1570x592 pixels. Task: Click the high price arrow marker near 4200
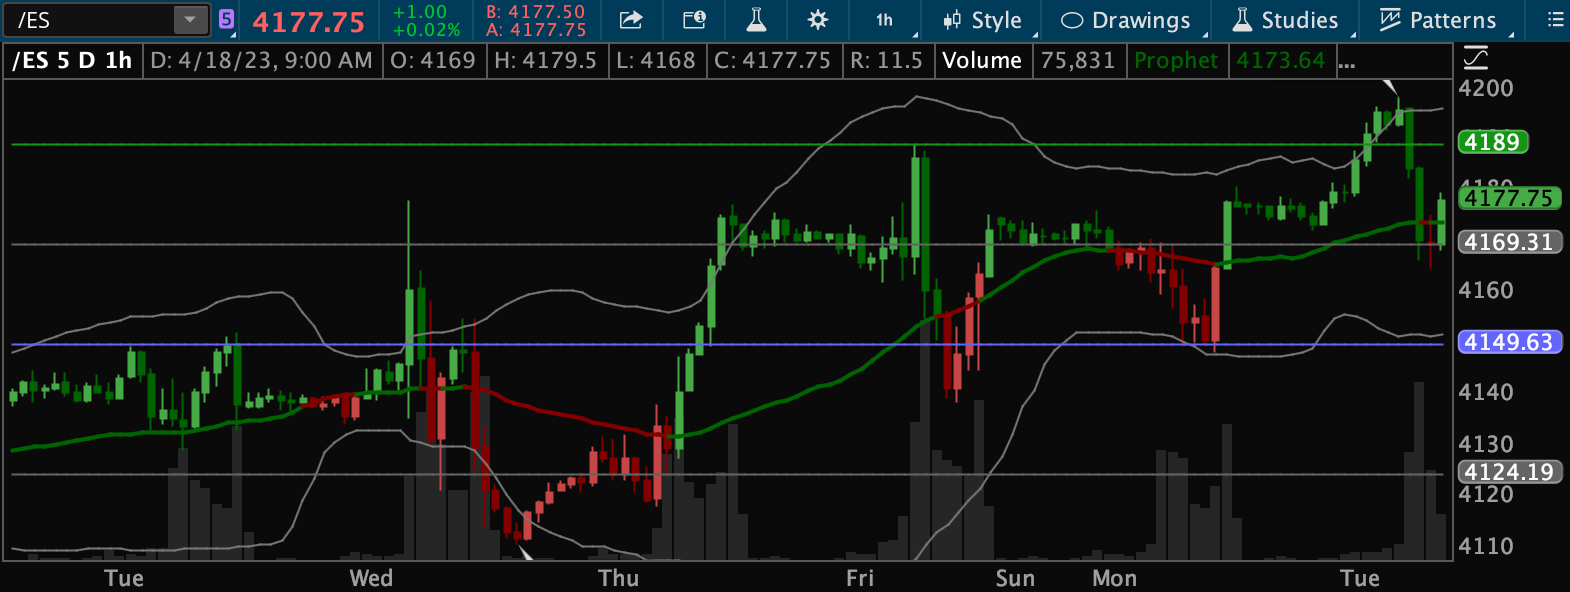coord(1389,86)
